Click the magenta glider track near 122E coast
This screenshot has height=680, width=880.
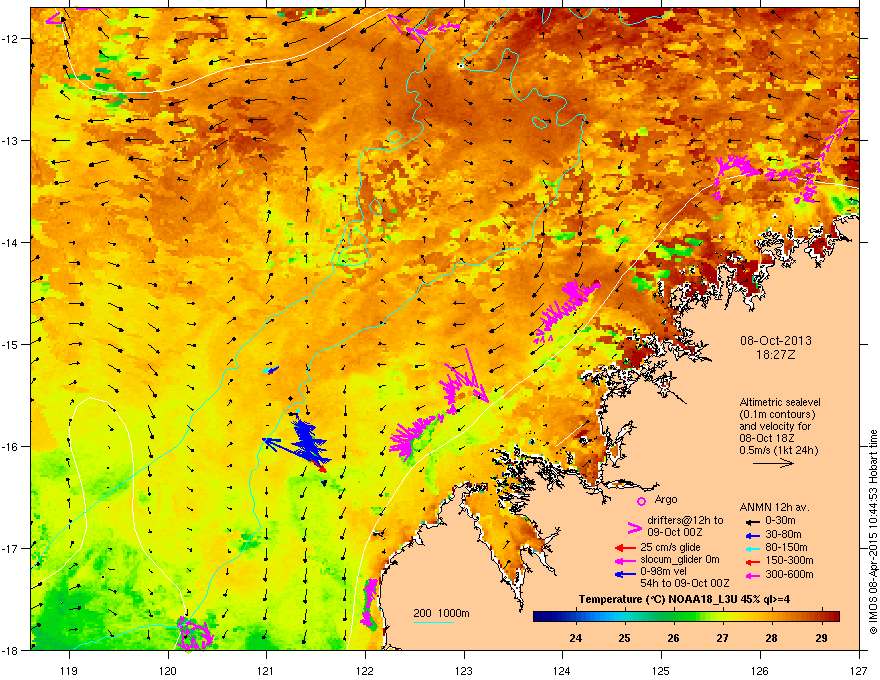[369, 603]
